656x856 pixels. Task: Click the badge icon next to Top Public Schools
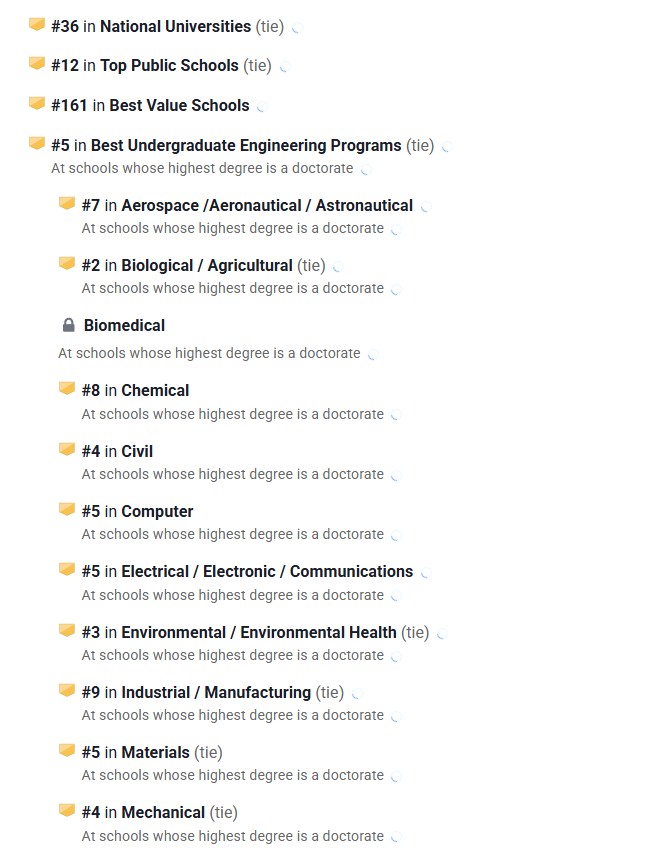coord(37,64)
